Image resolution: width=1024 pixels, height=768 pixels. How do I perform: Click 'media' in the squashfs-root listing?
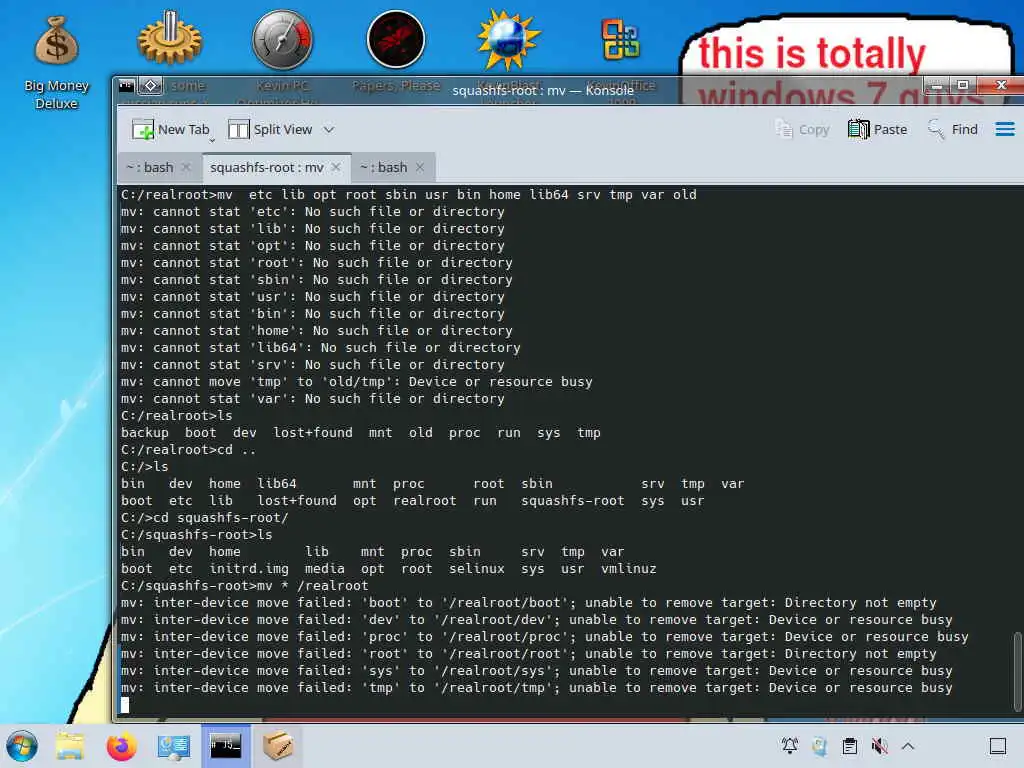[325, 569]
